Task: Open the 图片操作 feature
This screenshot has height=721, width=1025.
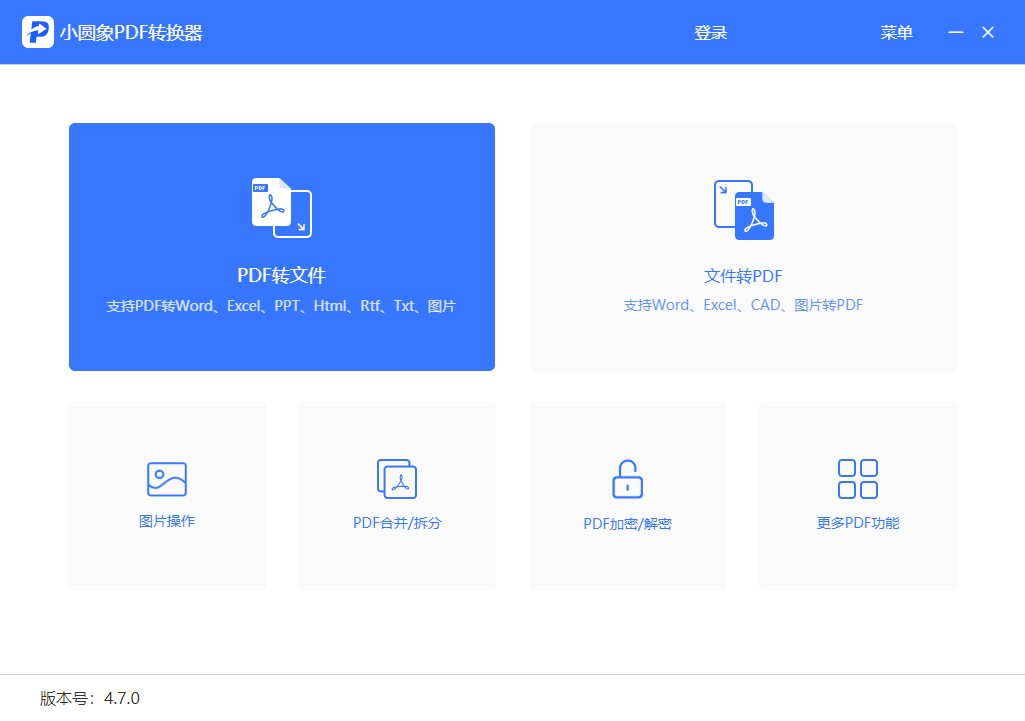Action: click(x=166, y=495)
